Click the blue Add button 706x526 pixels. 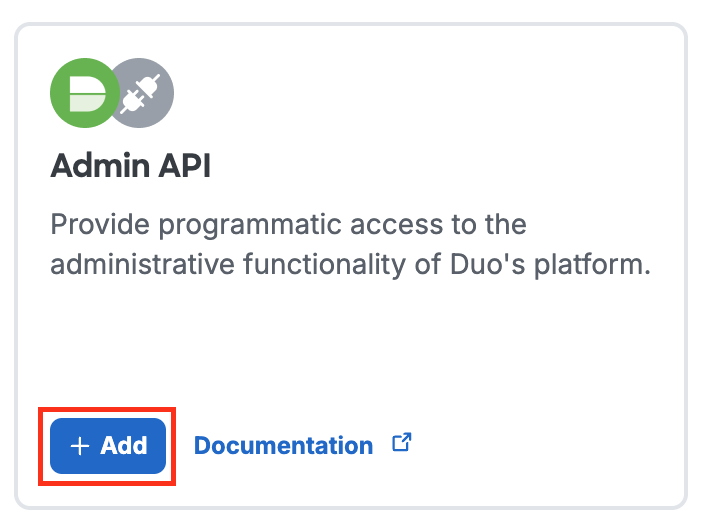(x=108, y=446)
